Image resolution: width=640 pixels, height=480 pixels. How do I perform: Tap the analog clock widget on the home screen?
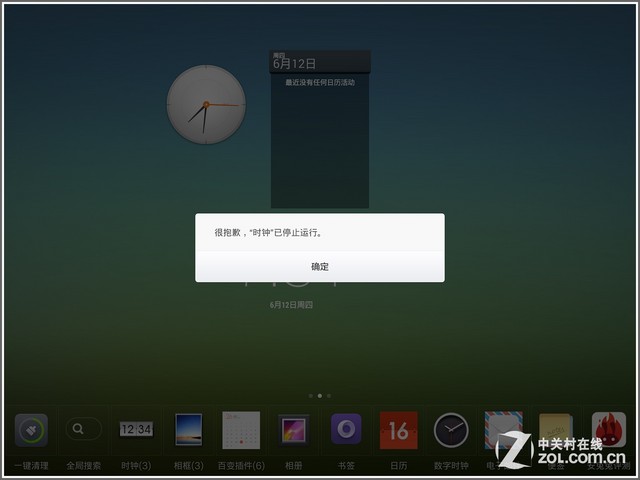tap(205, 105)
